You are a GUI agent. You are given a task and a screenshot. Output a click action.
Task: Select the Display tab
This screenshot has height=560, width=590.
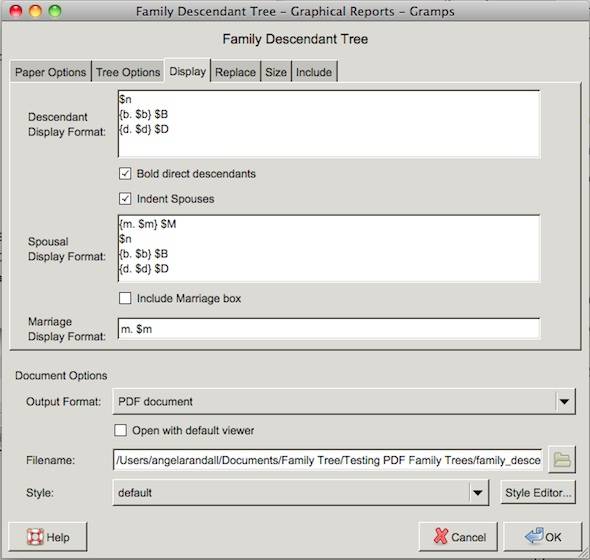coord(187,71)
